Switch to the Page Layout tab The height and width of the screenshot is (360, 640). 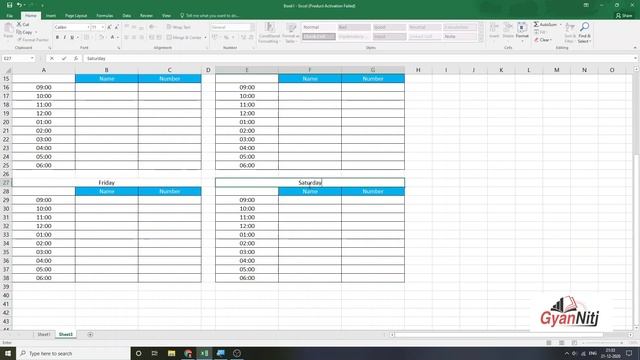click(x=76, y=16)
